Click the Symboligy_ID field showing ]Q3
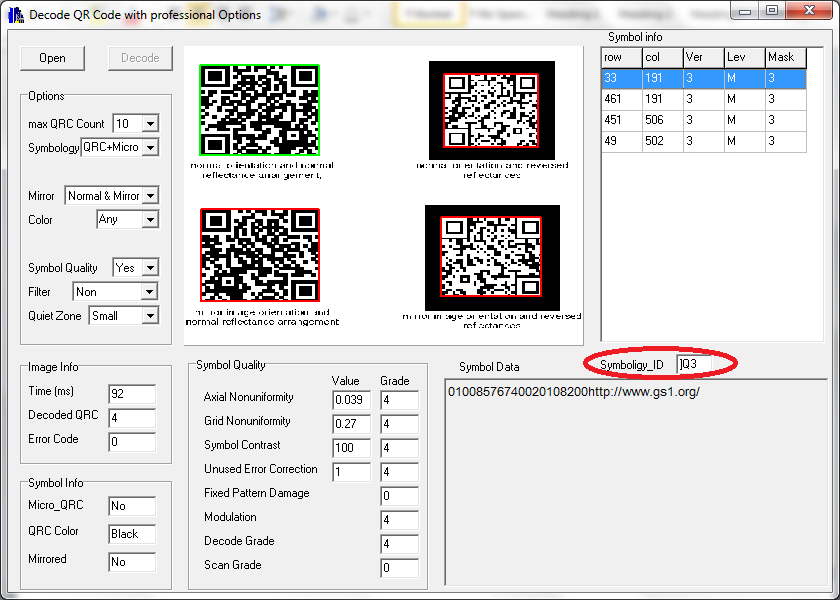This screenshot has height=600, width=840. (694, 364)
